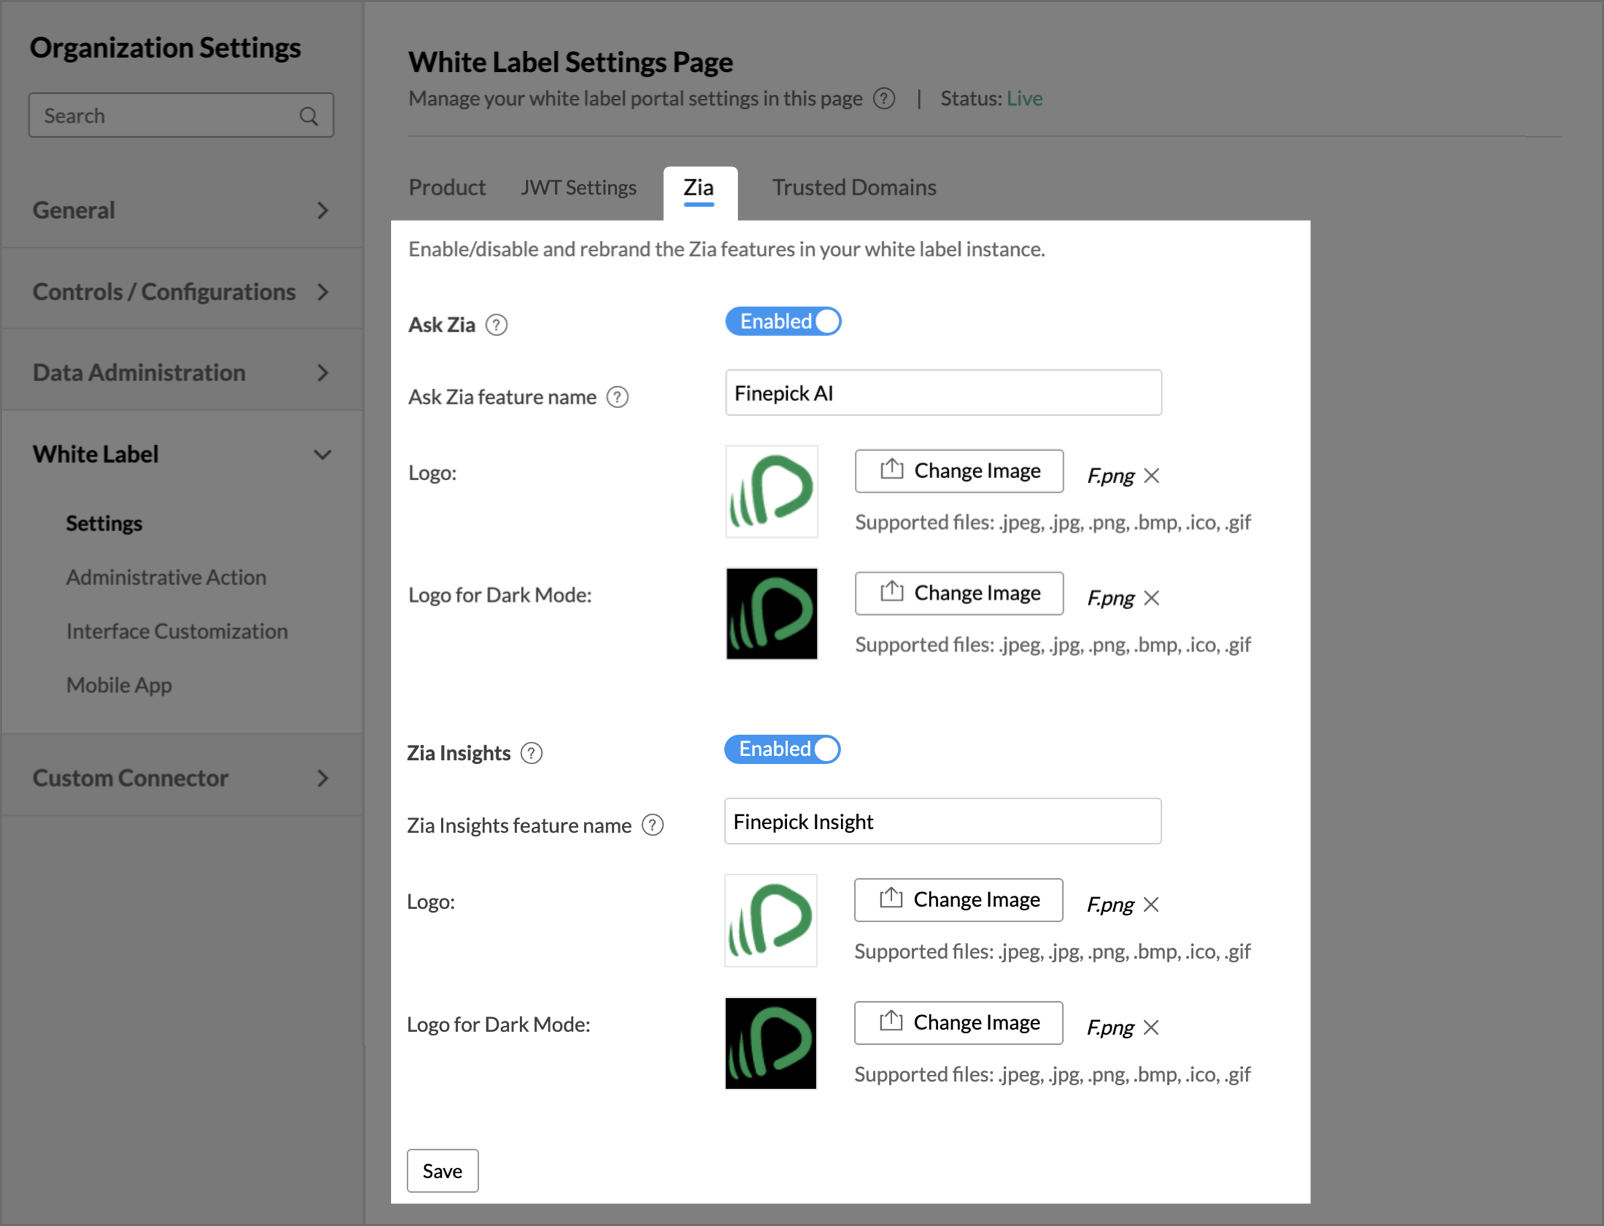Turn off the Zia Insights toggle
This screenshot has height=1226, width=1604.
tap(782, 750)
